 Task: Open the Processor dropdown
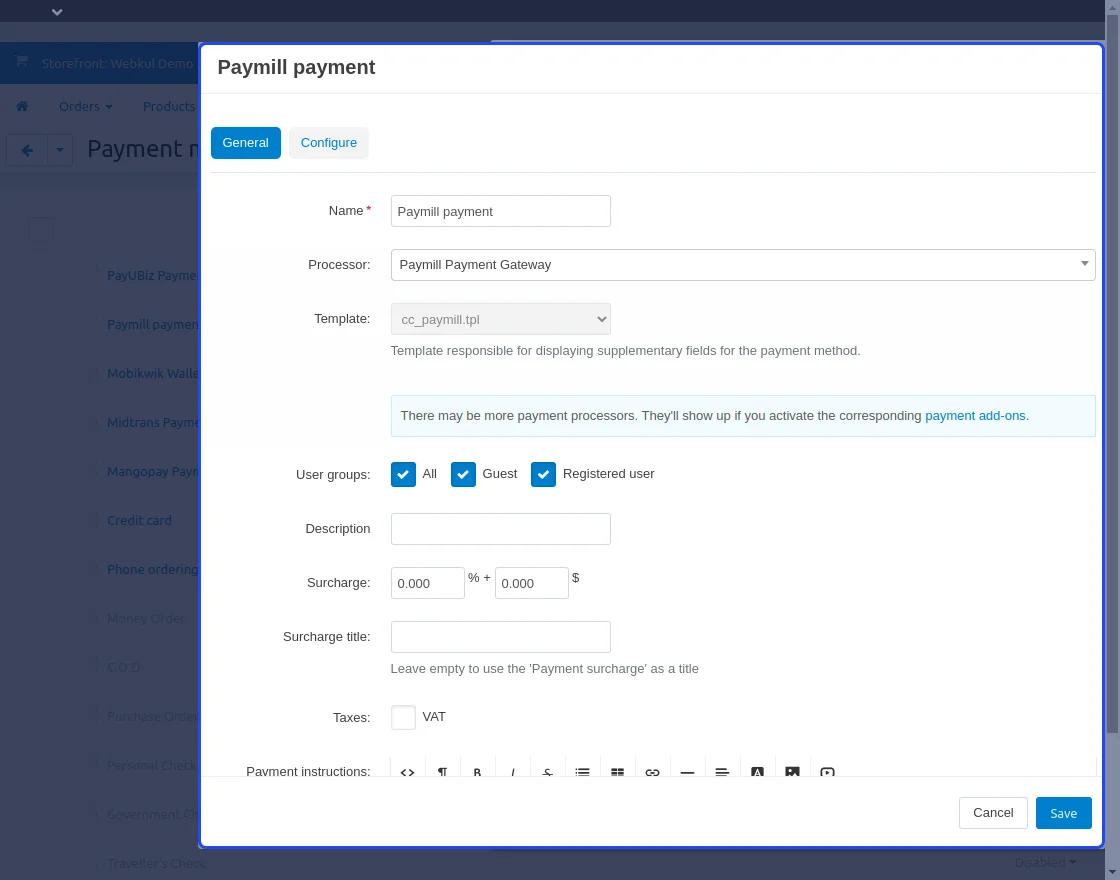pyautogui.click(x=743, y=265)
